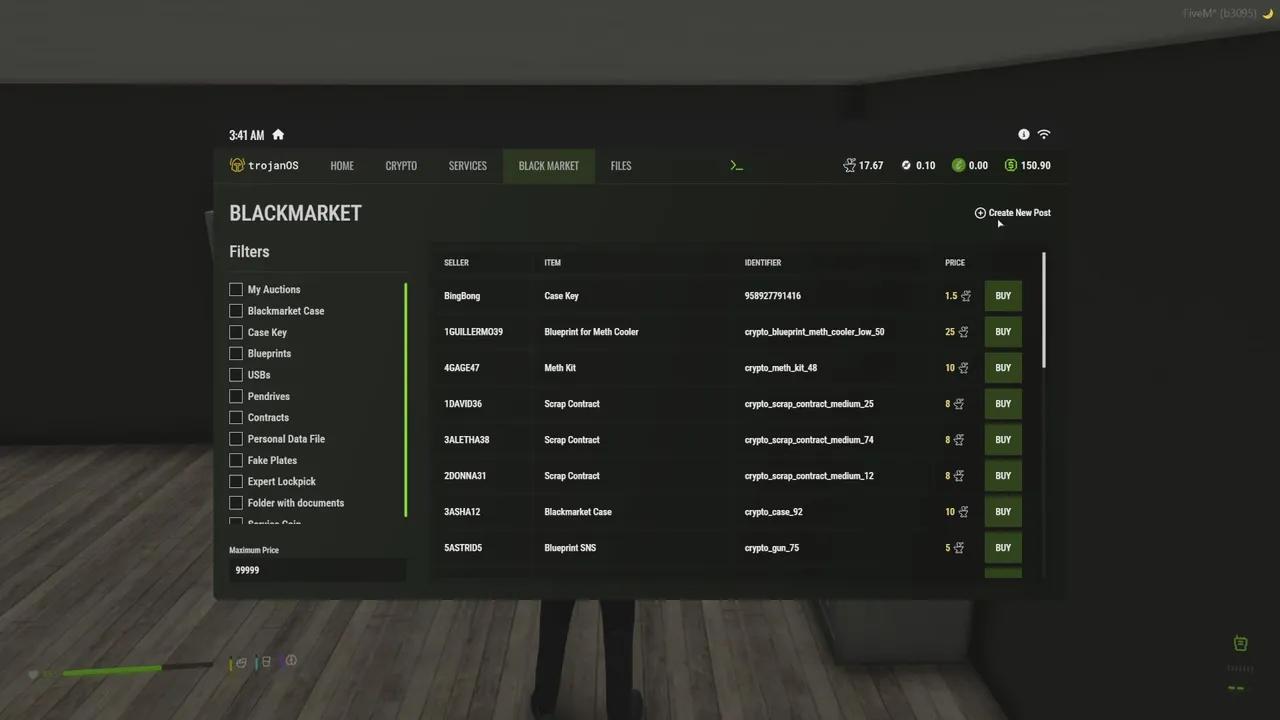Check the Contracts filter
1280x720 pixels.
pos(236,417)
